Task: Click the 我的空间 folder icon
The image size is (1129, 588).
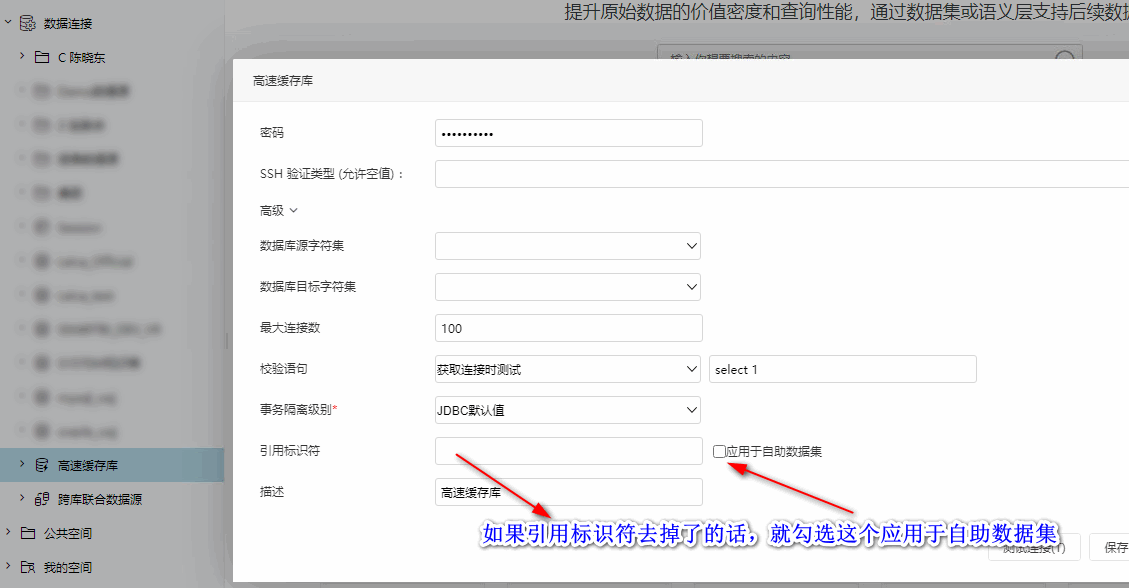Action: pos(28,567)
